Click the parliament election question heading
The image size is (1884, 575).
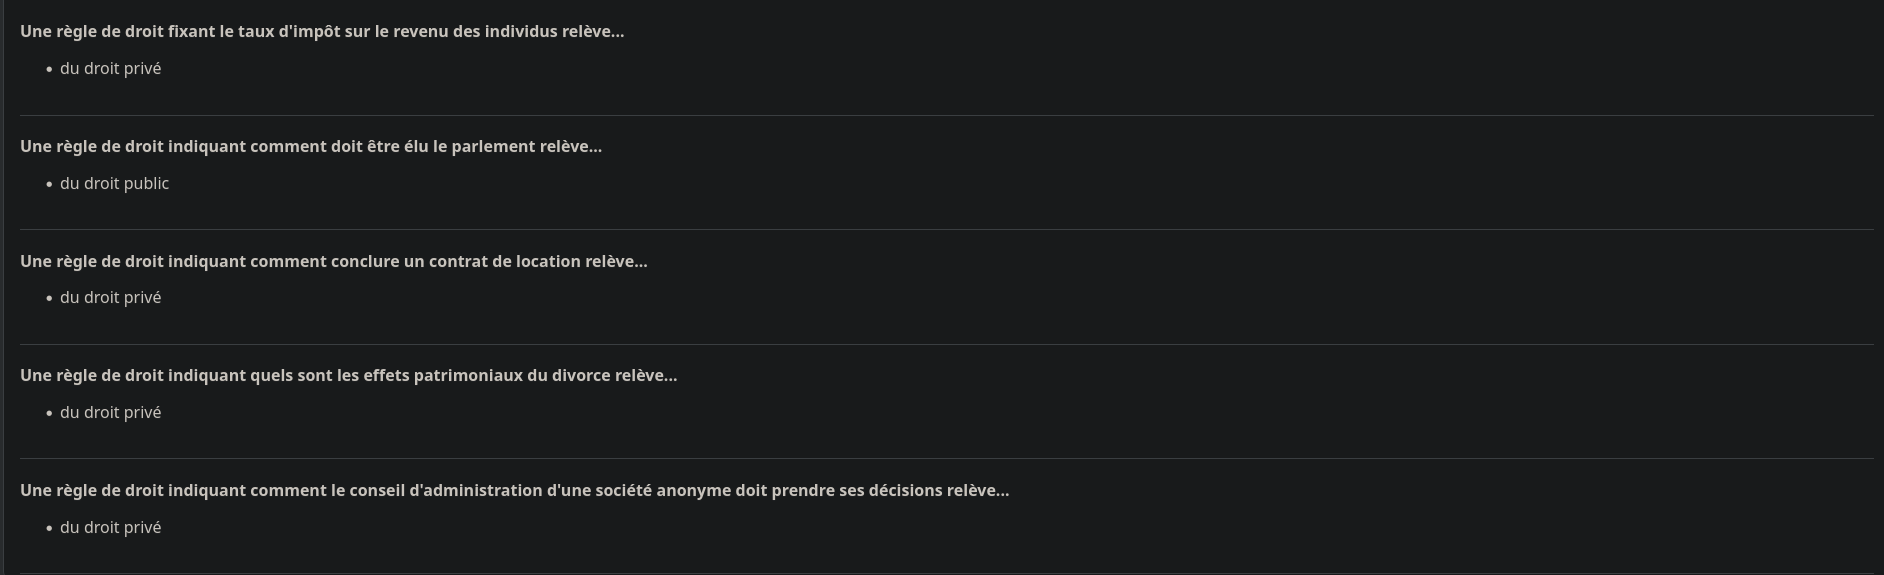(311, 146)
